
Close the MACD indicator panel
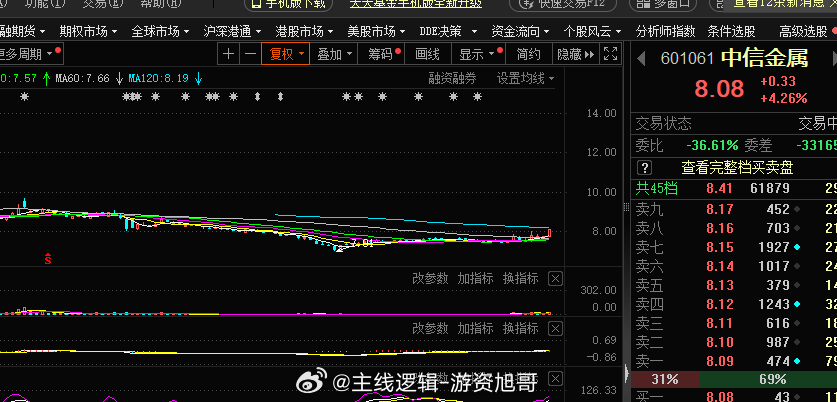tap(556, 328)
